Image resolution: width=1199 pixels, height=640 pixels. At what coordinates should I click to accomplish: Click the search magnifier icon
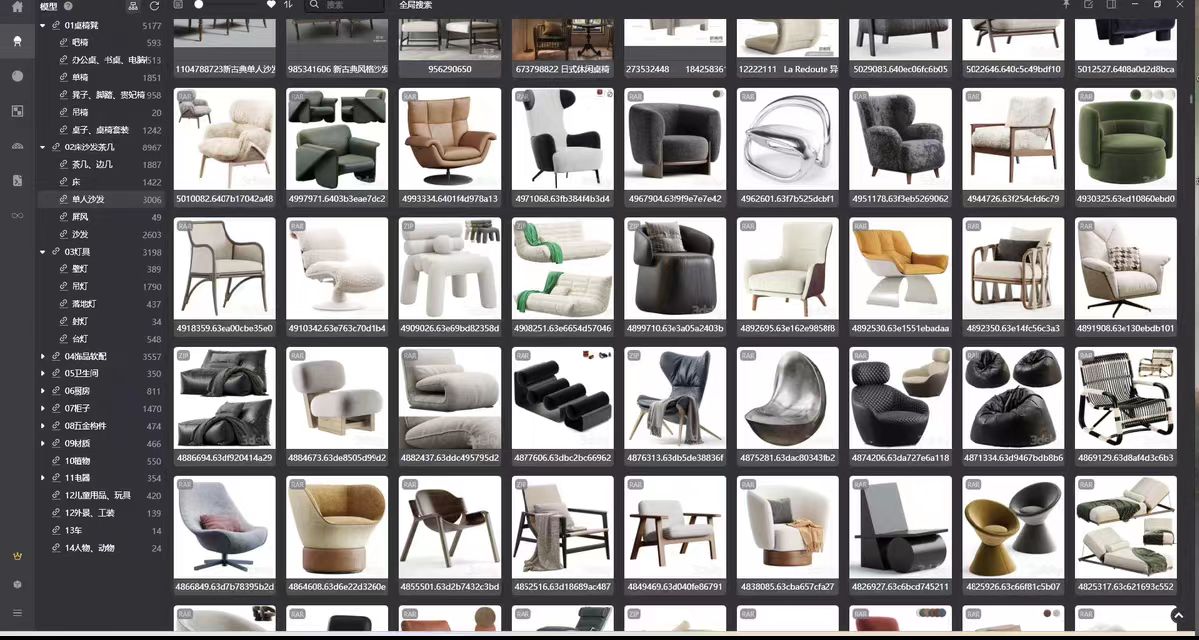(315, 5)
